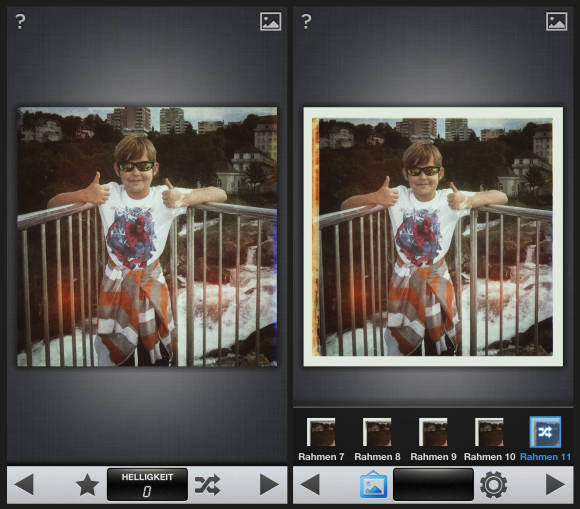
Task: Select the Rahmen 7 frame thumbnail
Action: click(321, 432)
